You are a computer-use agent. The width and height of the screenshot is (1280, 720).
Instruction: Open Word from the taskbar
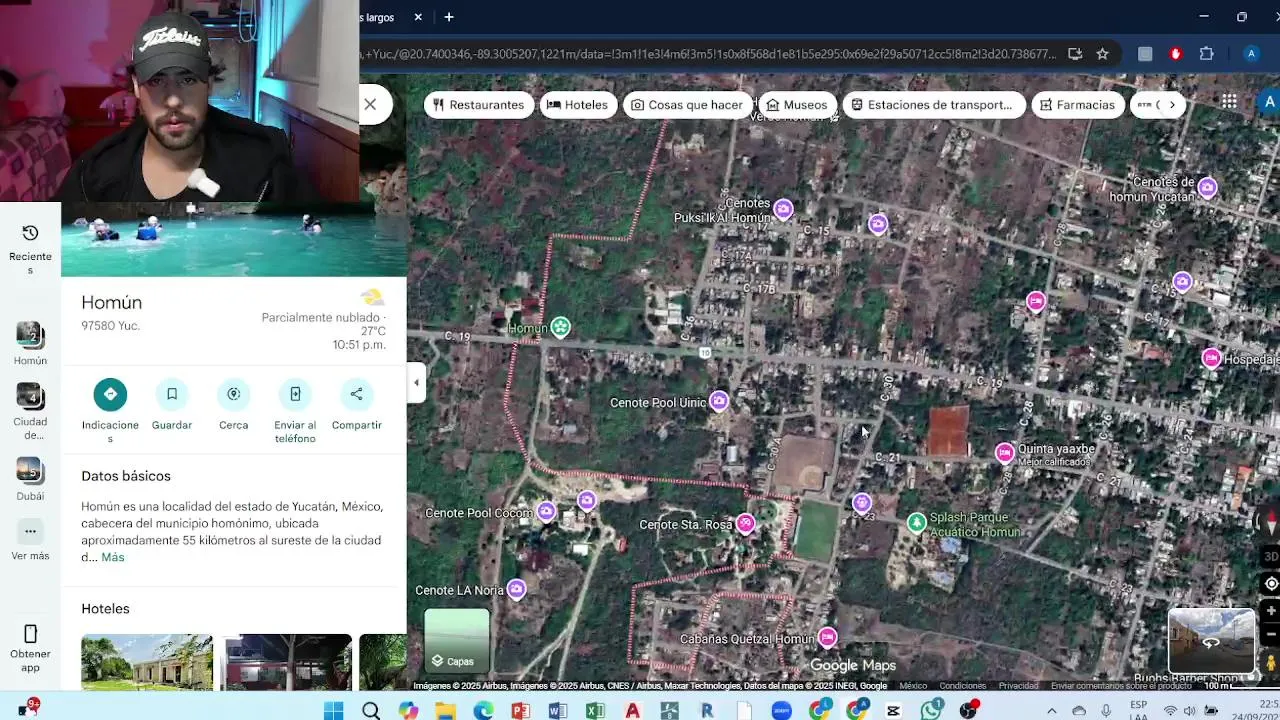pyautogui.click(x=558, y=711)
